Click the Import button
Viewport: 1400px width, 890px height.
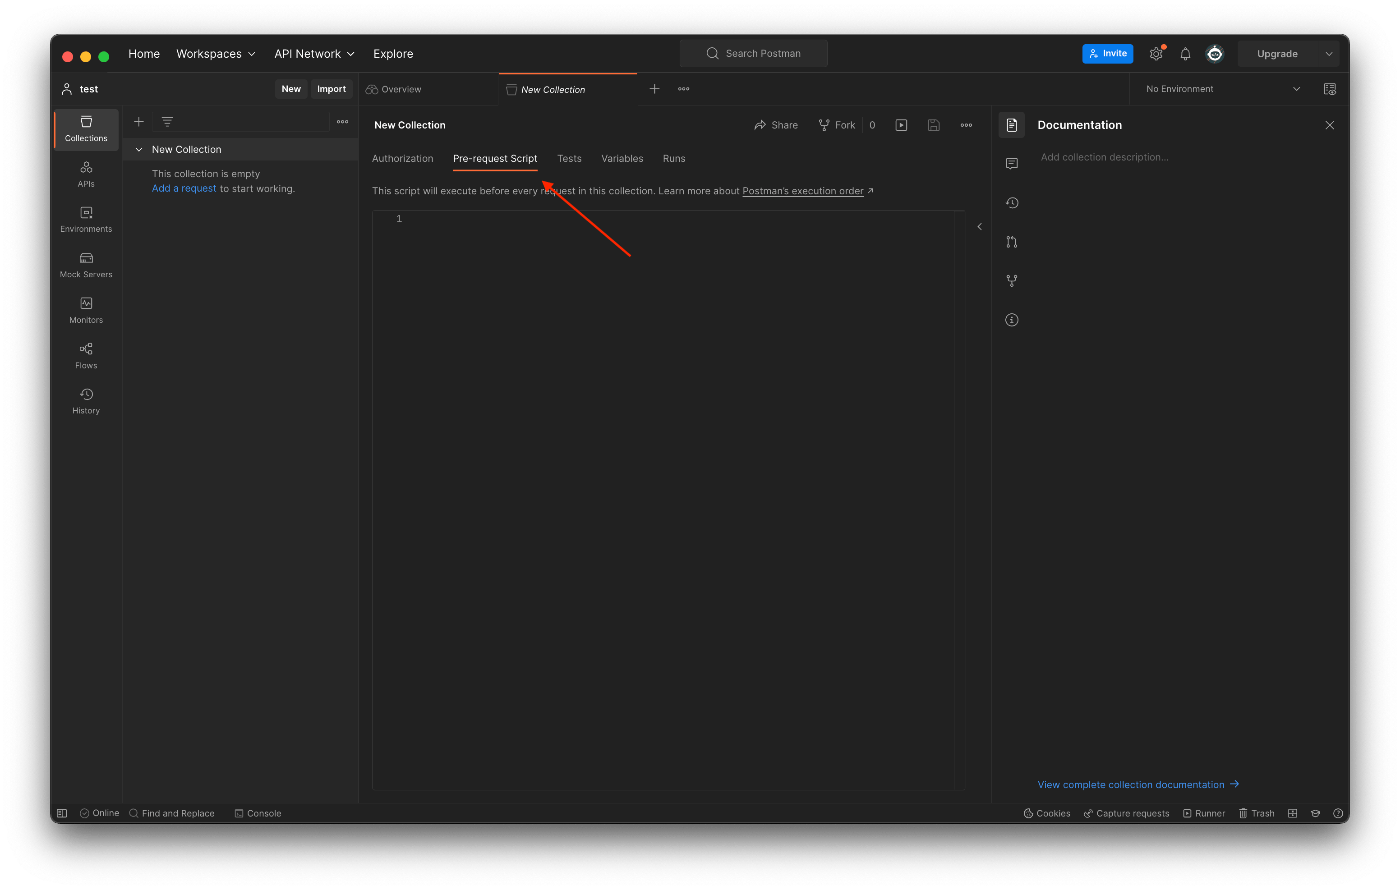click(x=332, y=89)
